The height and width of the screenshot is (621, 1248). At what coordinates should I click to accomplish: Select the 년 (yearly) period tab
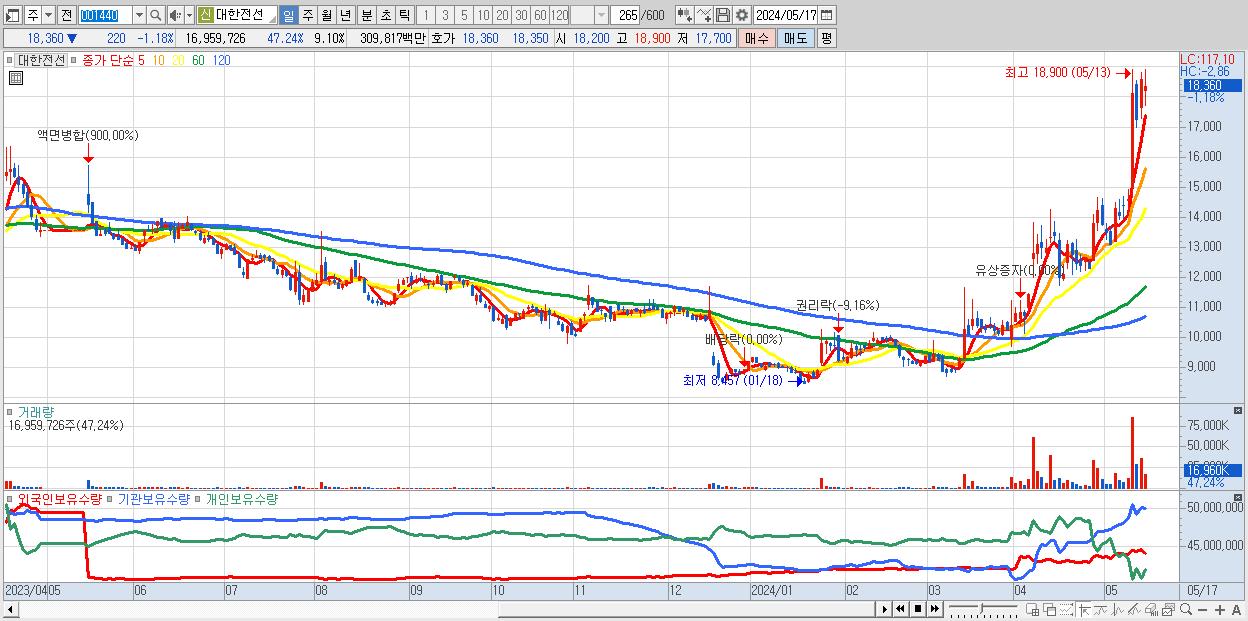click(345, 15)
